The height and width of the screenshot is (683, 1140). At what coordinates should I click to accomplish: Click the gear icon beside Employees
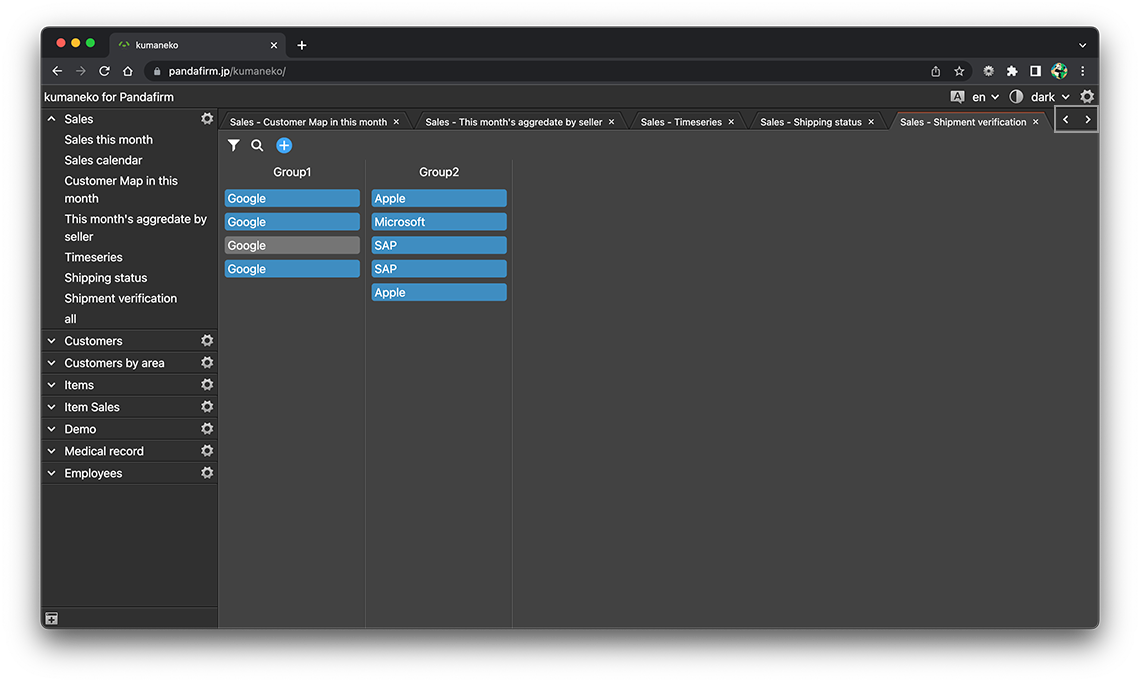pos(207,473)
